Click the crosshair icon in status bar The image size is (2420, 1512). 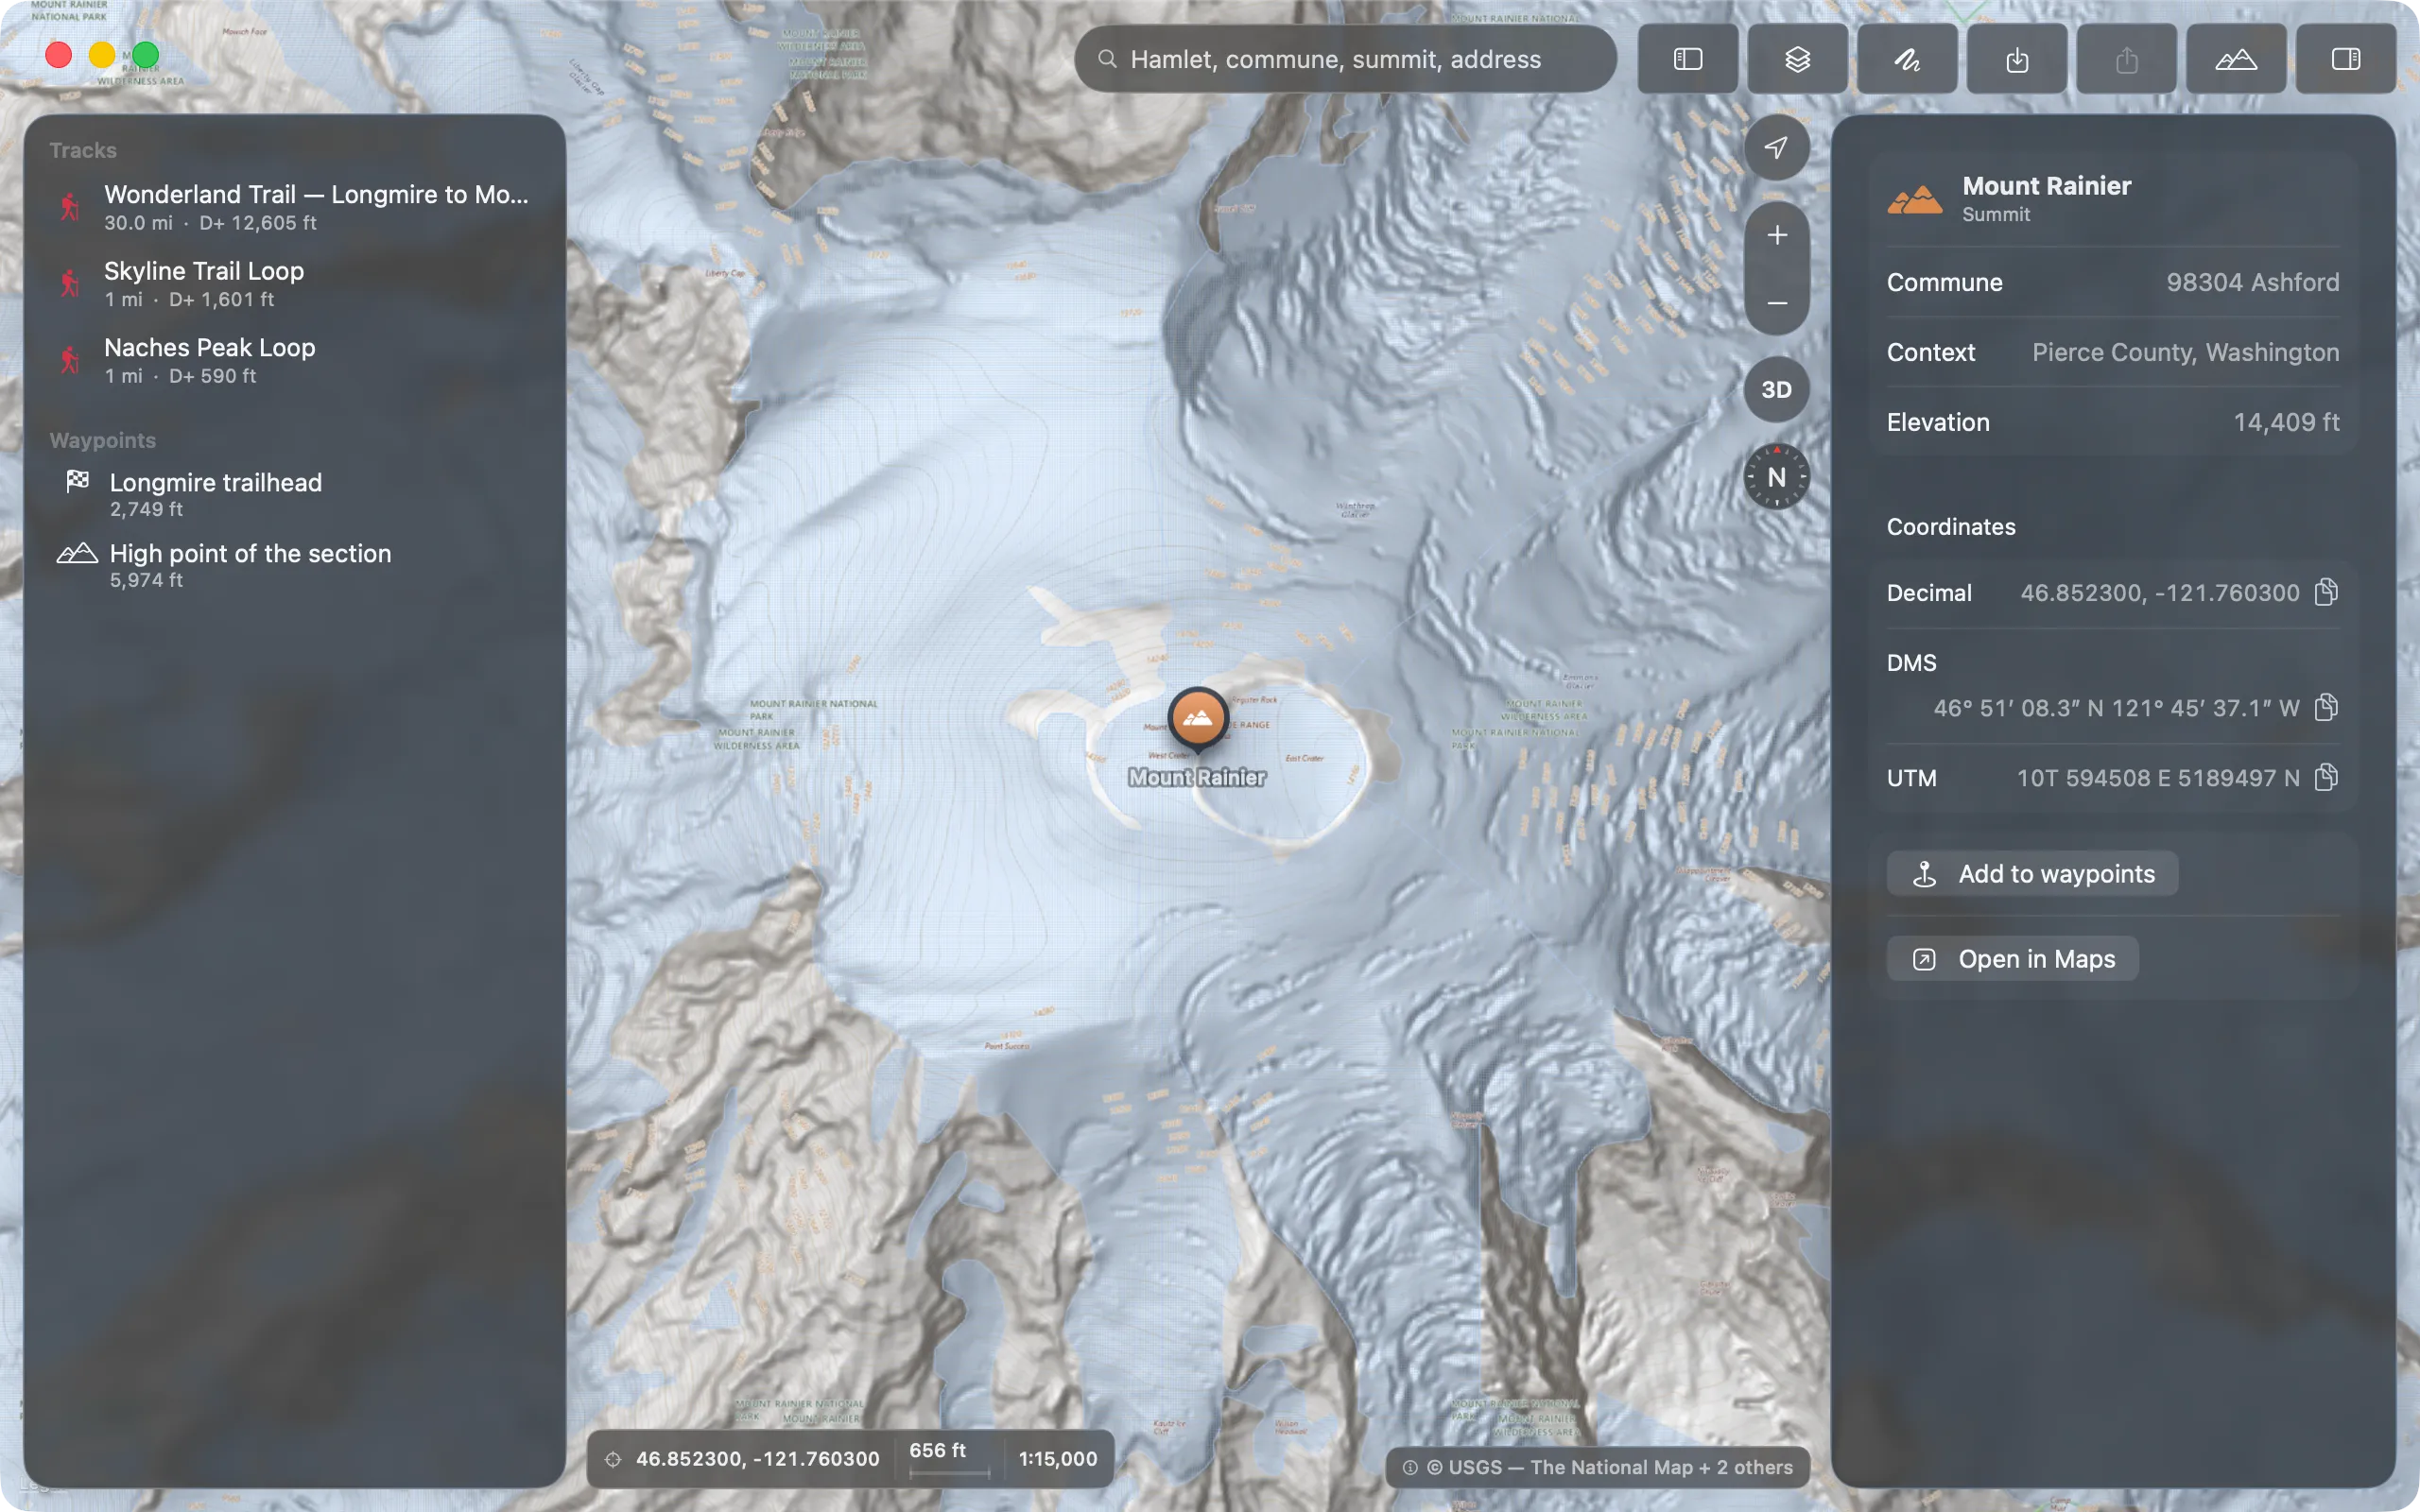tap(613, 1460)
